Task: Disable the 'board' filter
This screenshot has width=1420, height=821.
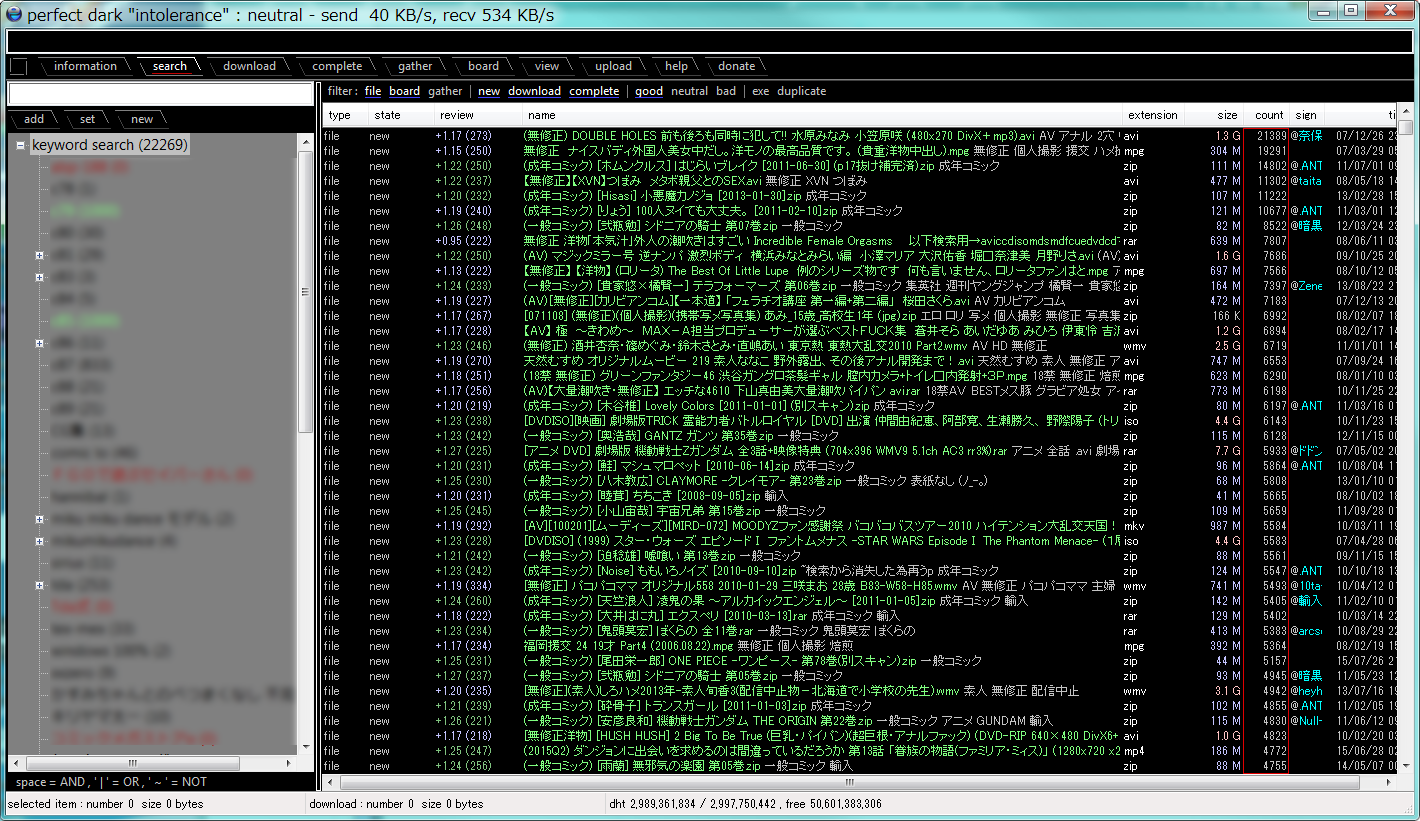Action: coord(404,91)
